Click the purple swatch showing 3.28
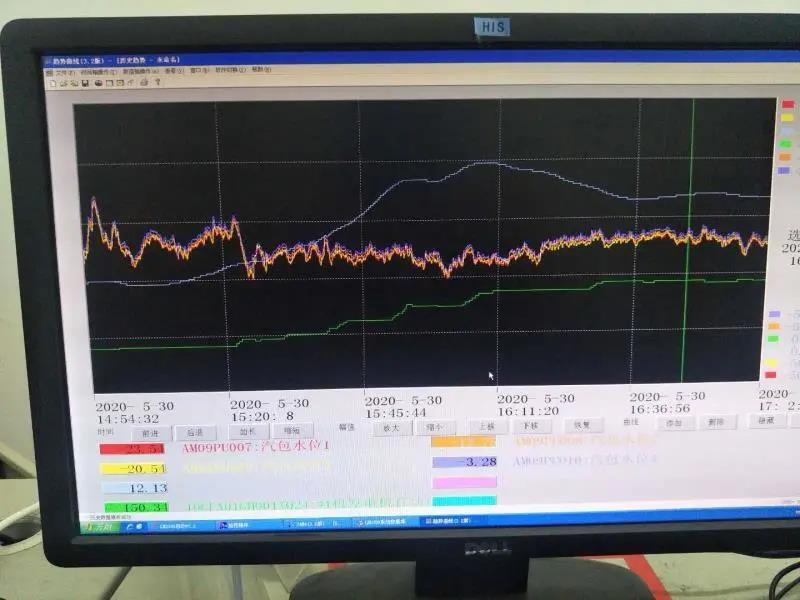Screen dimensions: 800x600 click(x=466, y=462)
